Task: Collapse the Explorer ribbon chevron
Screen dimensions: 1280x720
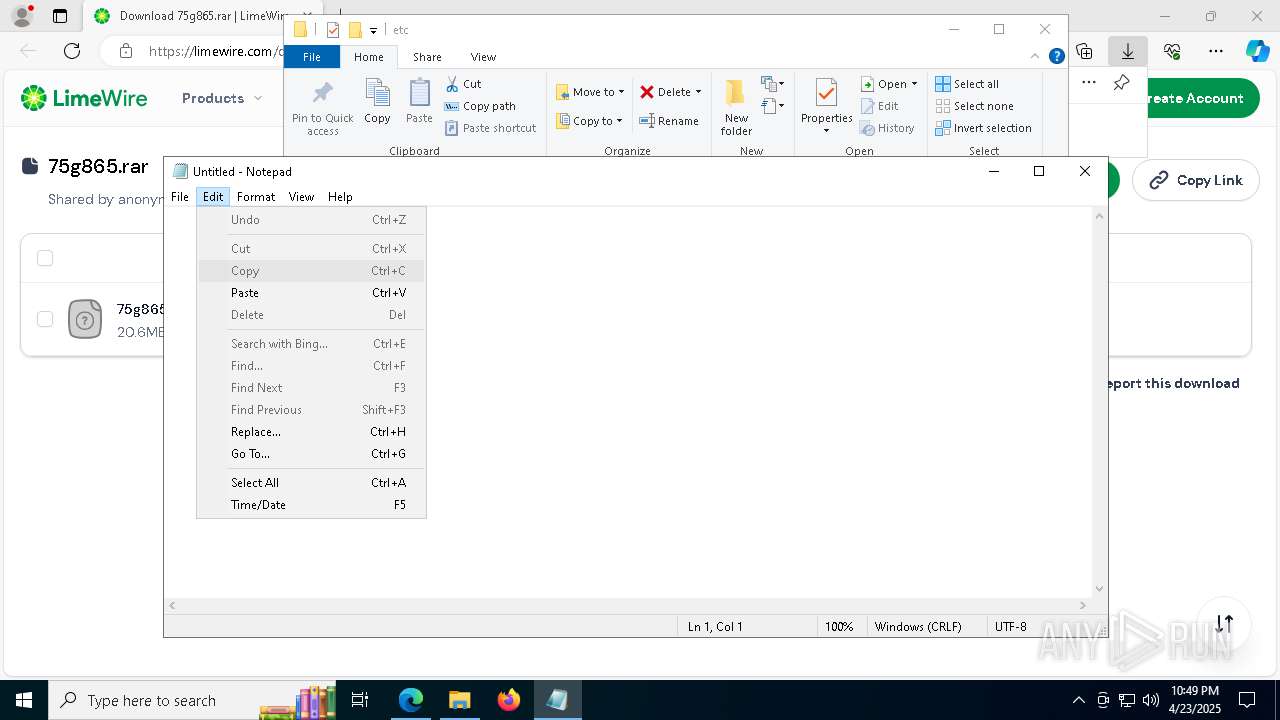Action: pyautogui.click(x=1036, y=57)
